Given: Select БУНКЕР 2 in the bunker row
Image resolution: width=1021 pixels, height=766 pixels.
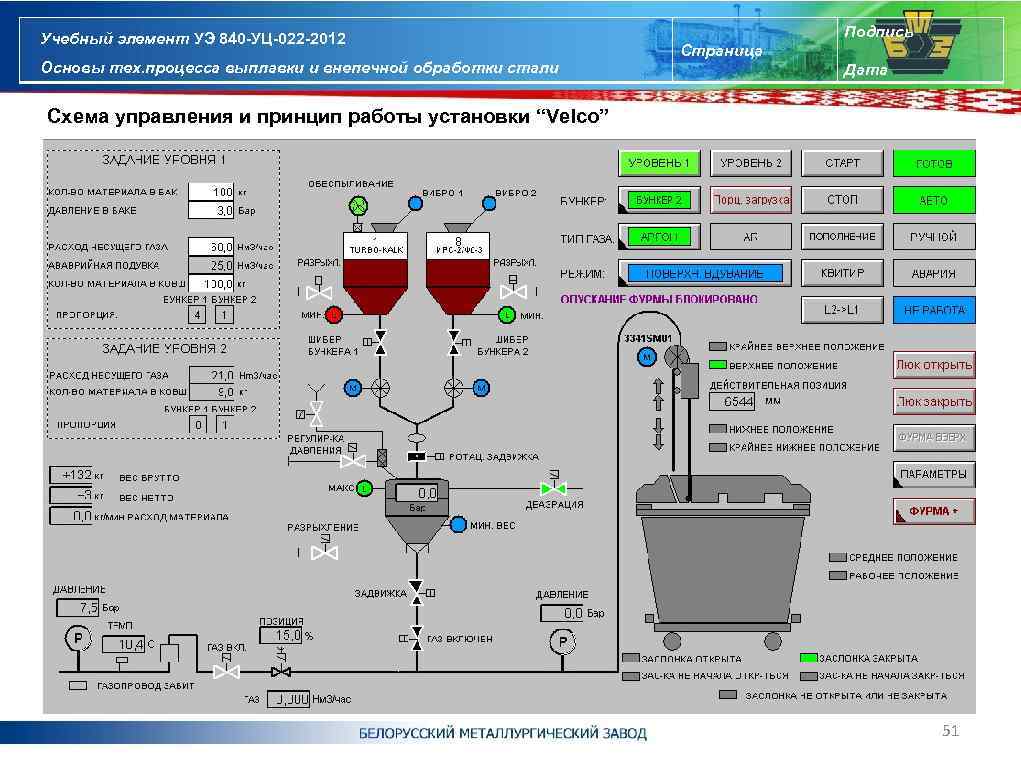Looking at the screenshot, I should click(659, 200).
